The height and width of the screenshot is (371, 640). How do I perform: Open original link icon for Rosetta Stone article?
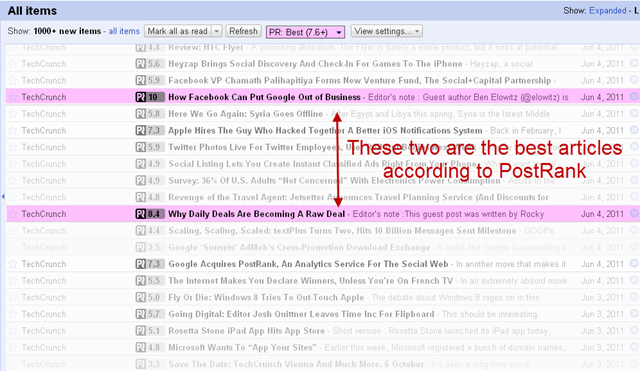click(x=634, y=331)
